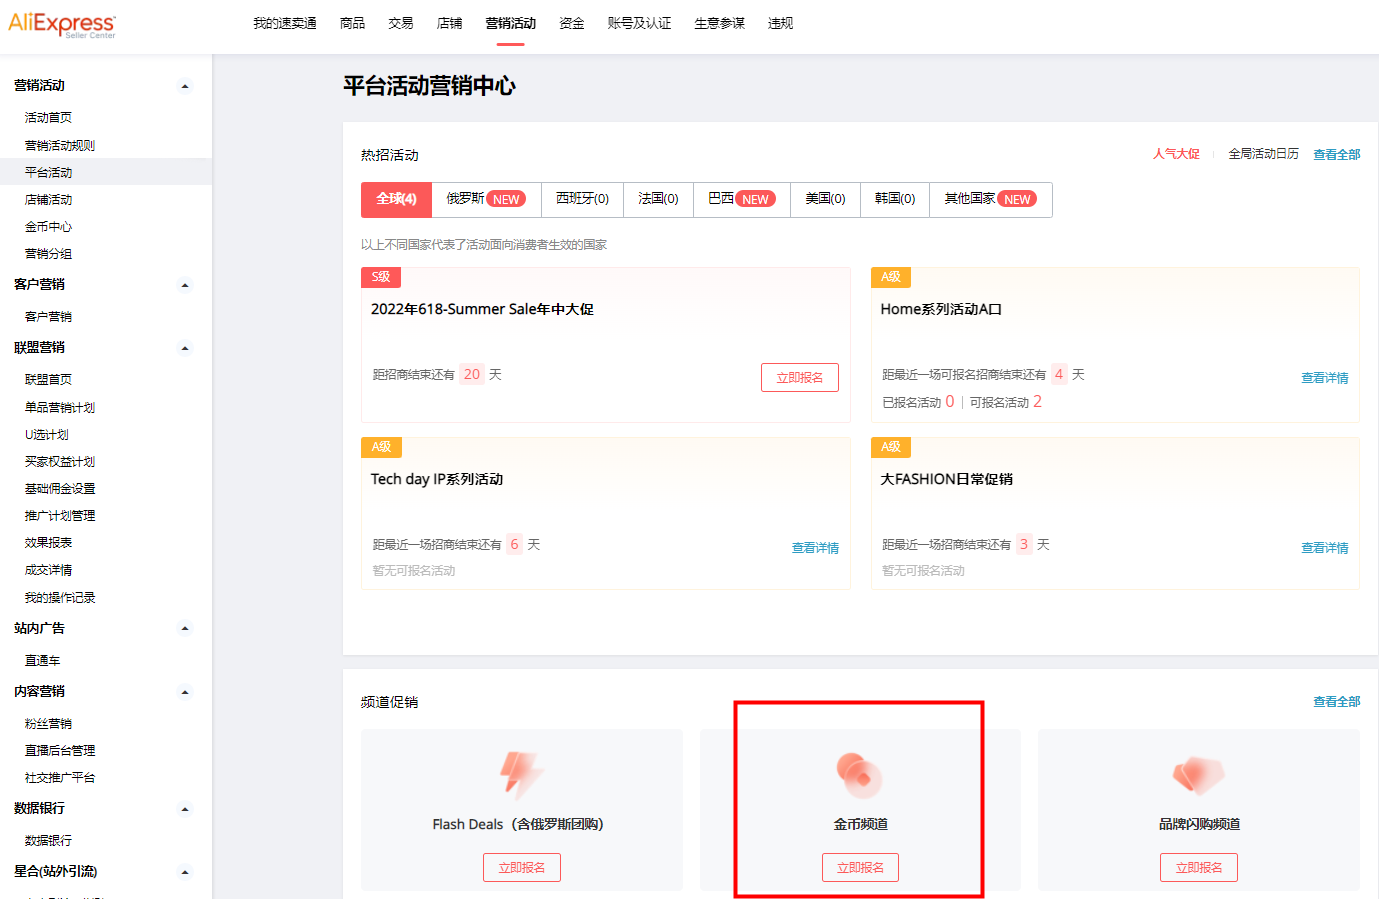Click 立即报名 under 金币频道
The width and height of the screenshot is (1379, 899).
(x=860, y=867)
